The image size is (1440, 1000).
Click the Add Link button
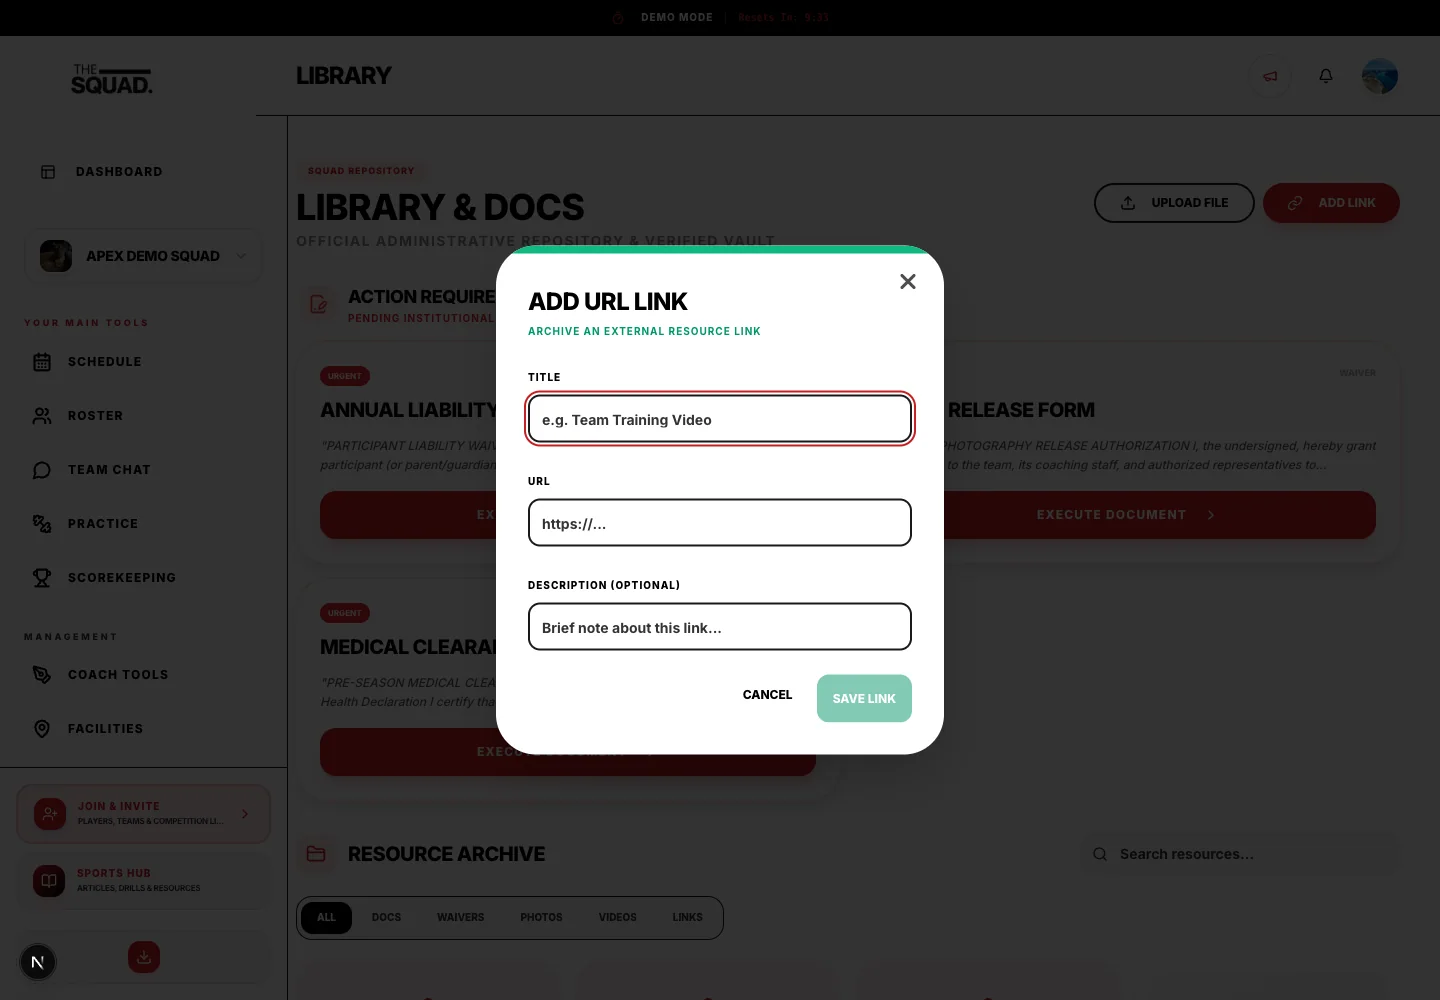[1331, 203]
